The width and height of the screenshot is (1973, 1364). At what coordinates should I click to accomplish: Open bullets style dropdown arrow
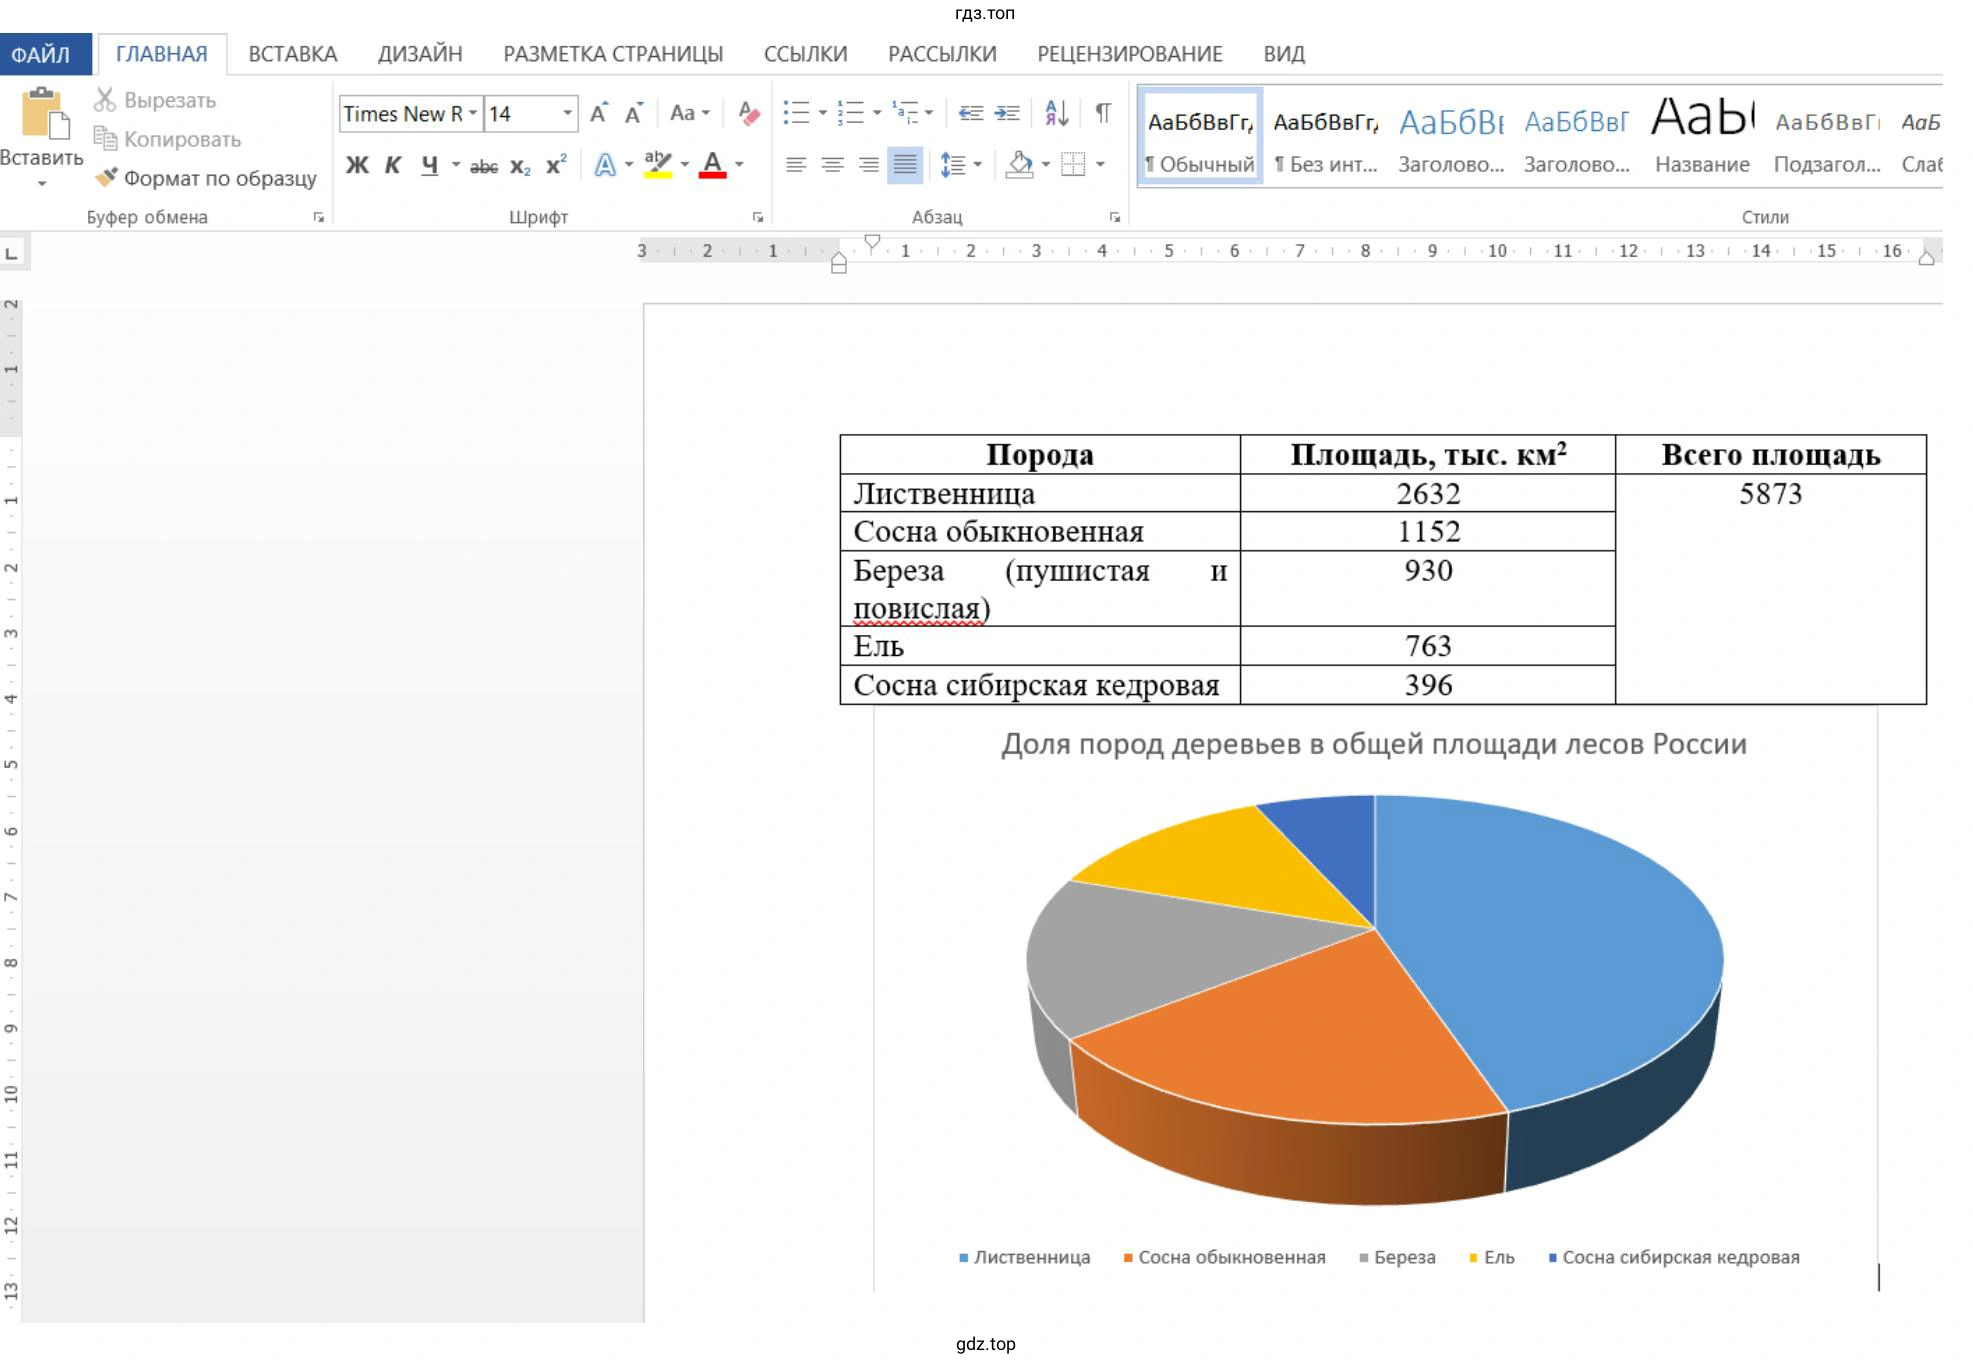pos(823,113)
